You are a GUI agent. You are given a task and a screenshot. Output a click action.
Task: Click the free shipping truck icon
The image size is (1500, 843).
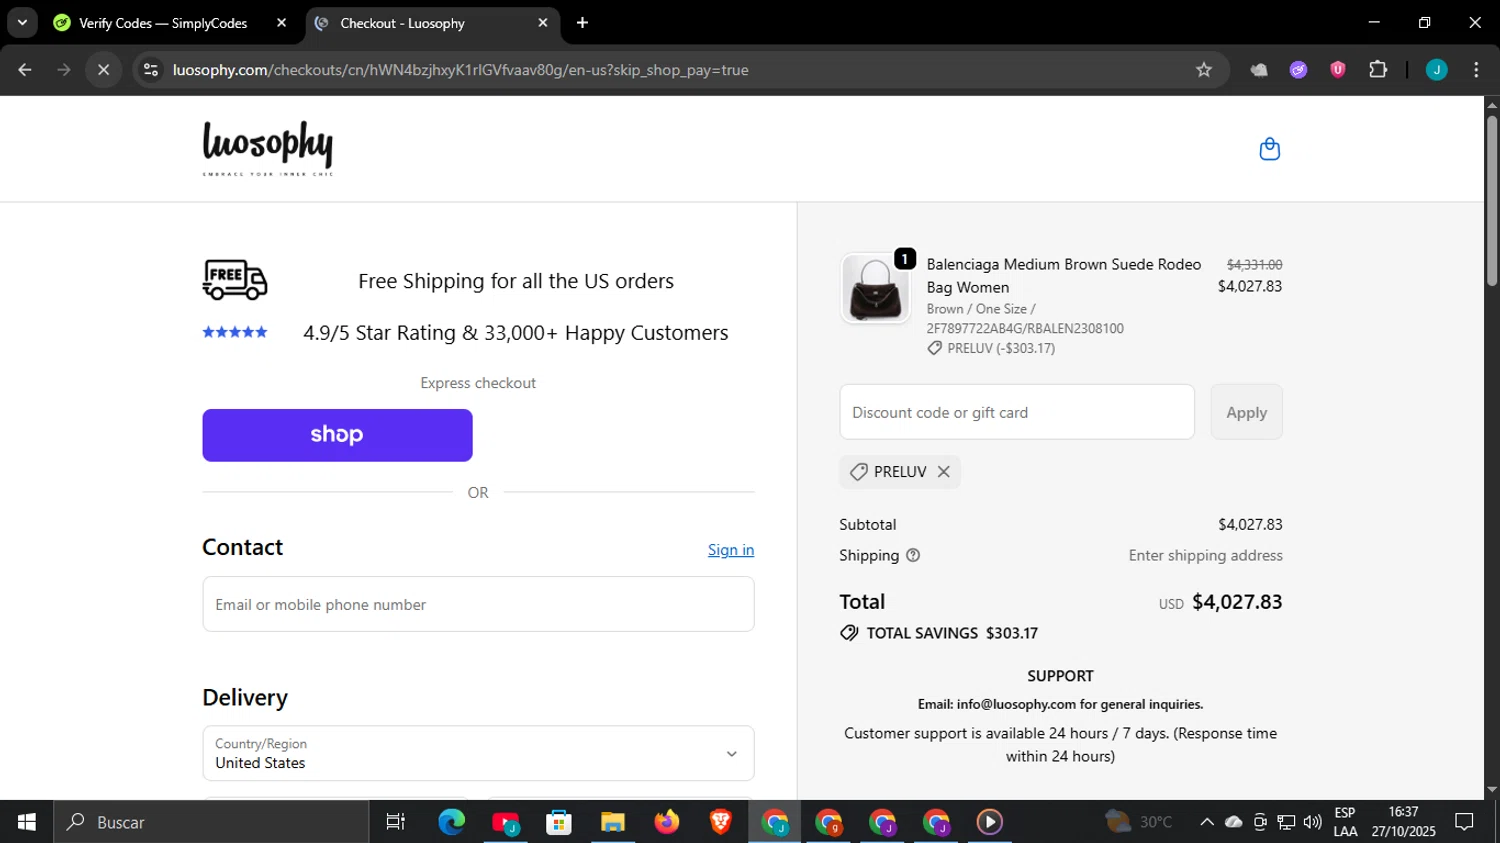235,280
